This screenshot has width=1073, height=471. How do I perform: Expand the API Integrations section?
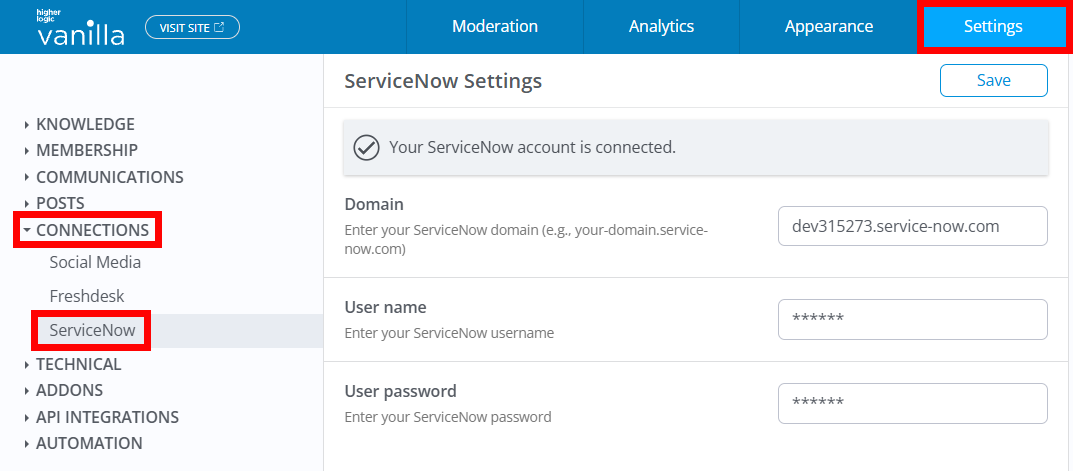[107, 417]
